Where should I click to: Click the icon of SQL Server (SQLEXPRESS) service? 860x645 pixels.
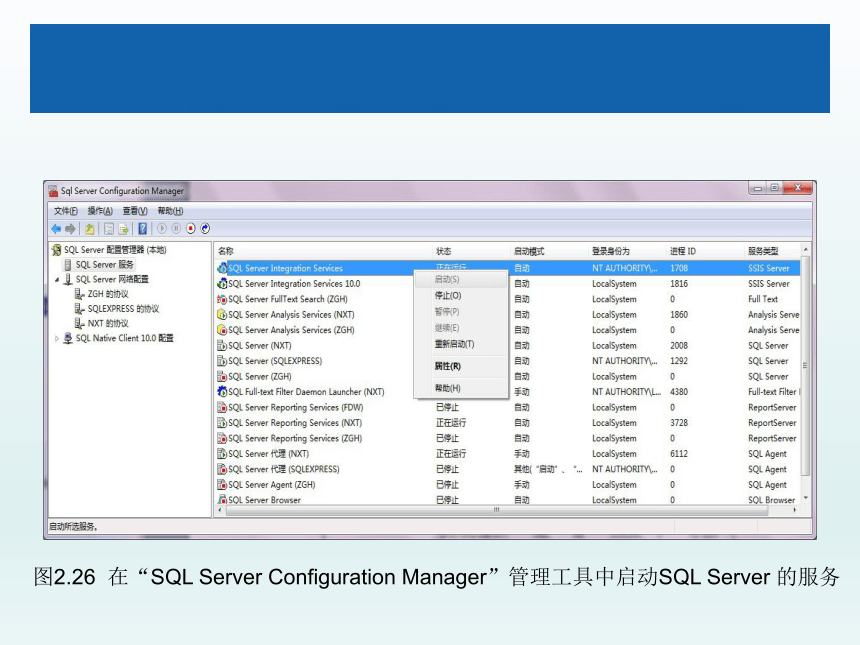coord(222,361)
